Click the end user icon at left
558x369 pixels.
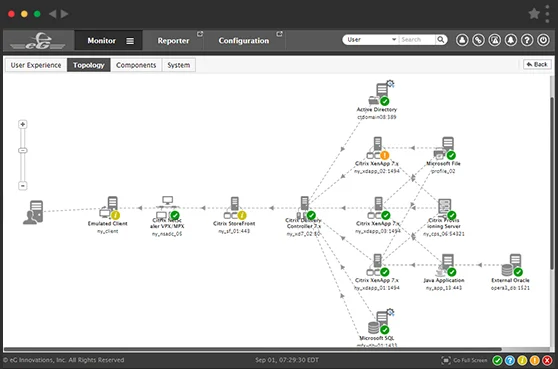pos(33,212)
